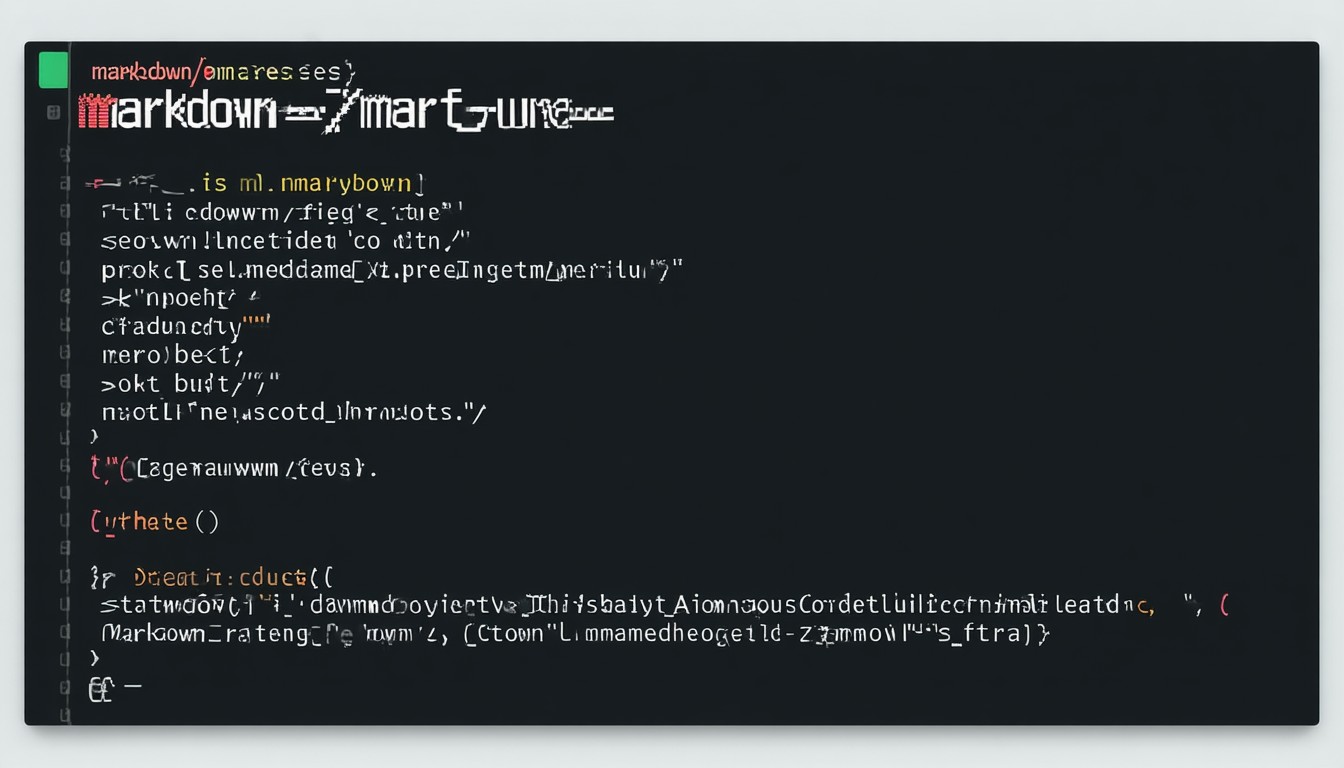
Task: Select the yellow 'is ml.nmarybown]' line
Action: click(x=312, y=183)
